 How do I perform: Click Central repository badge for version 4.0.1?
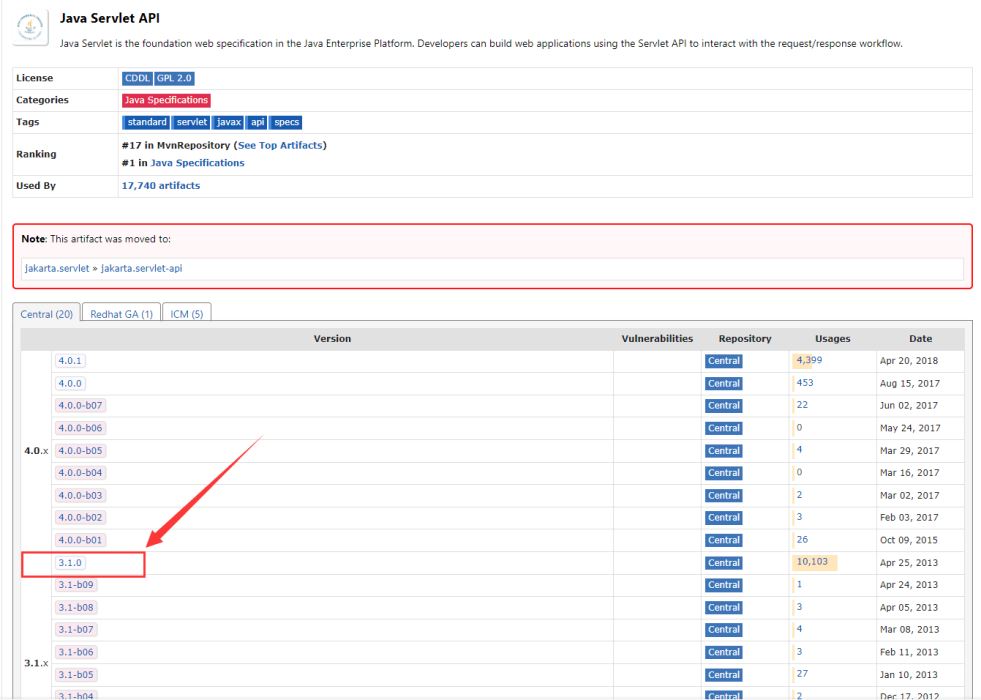(723, 361)
